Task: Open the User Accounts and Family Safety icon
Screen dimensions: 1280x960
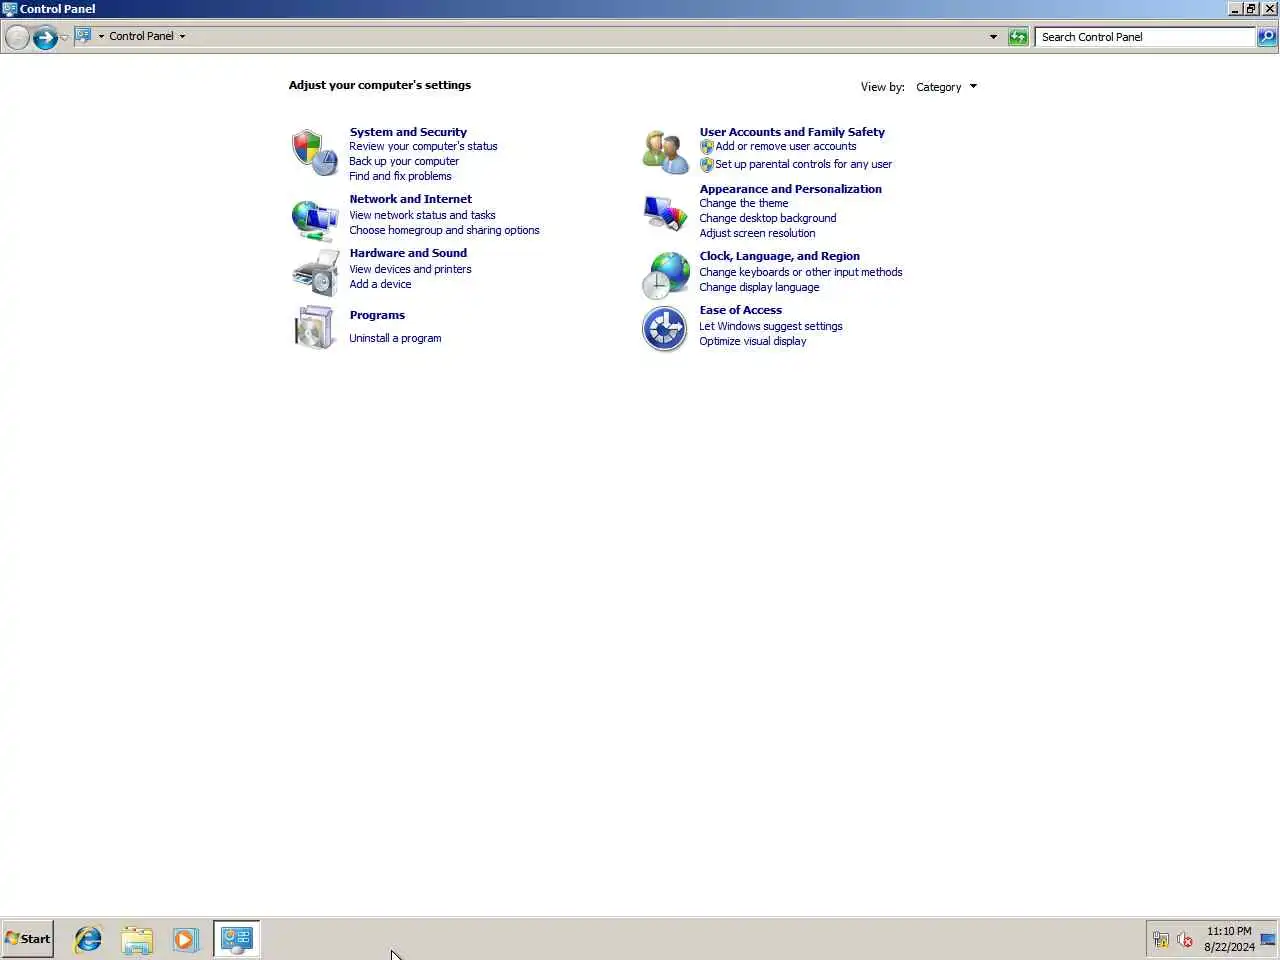Action: (x=665, y=152)
